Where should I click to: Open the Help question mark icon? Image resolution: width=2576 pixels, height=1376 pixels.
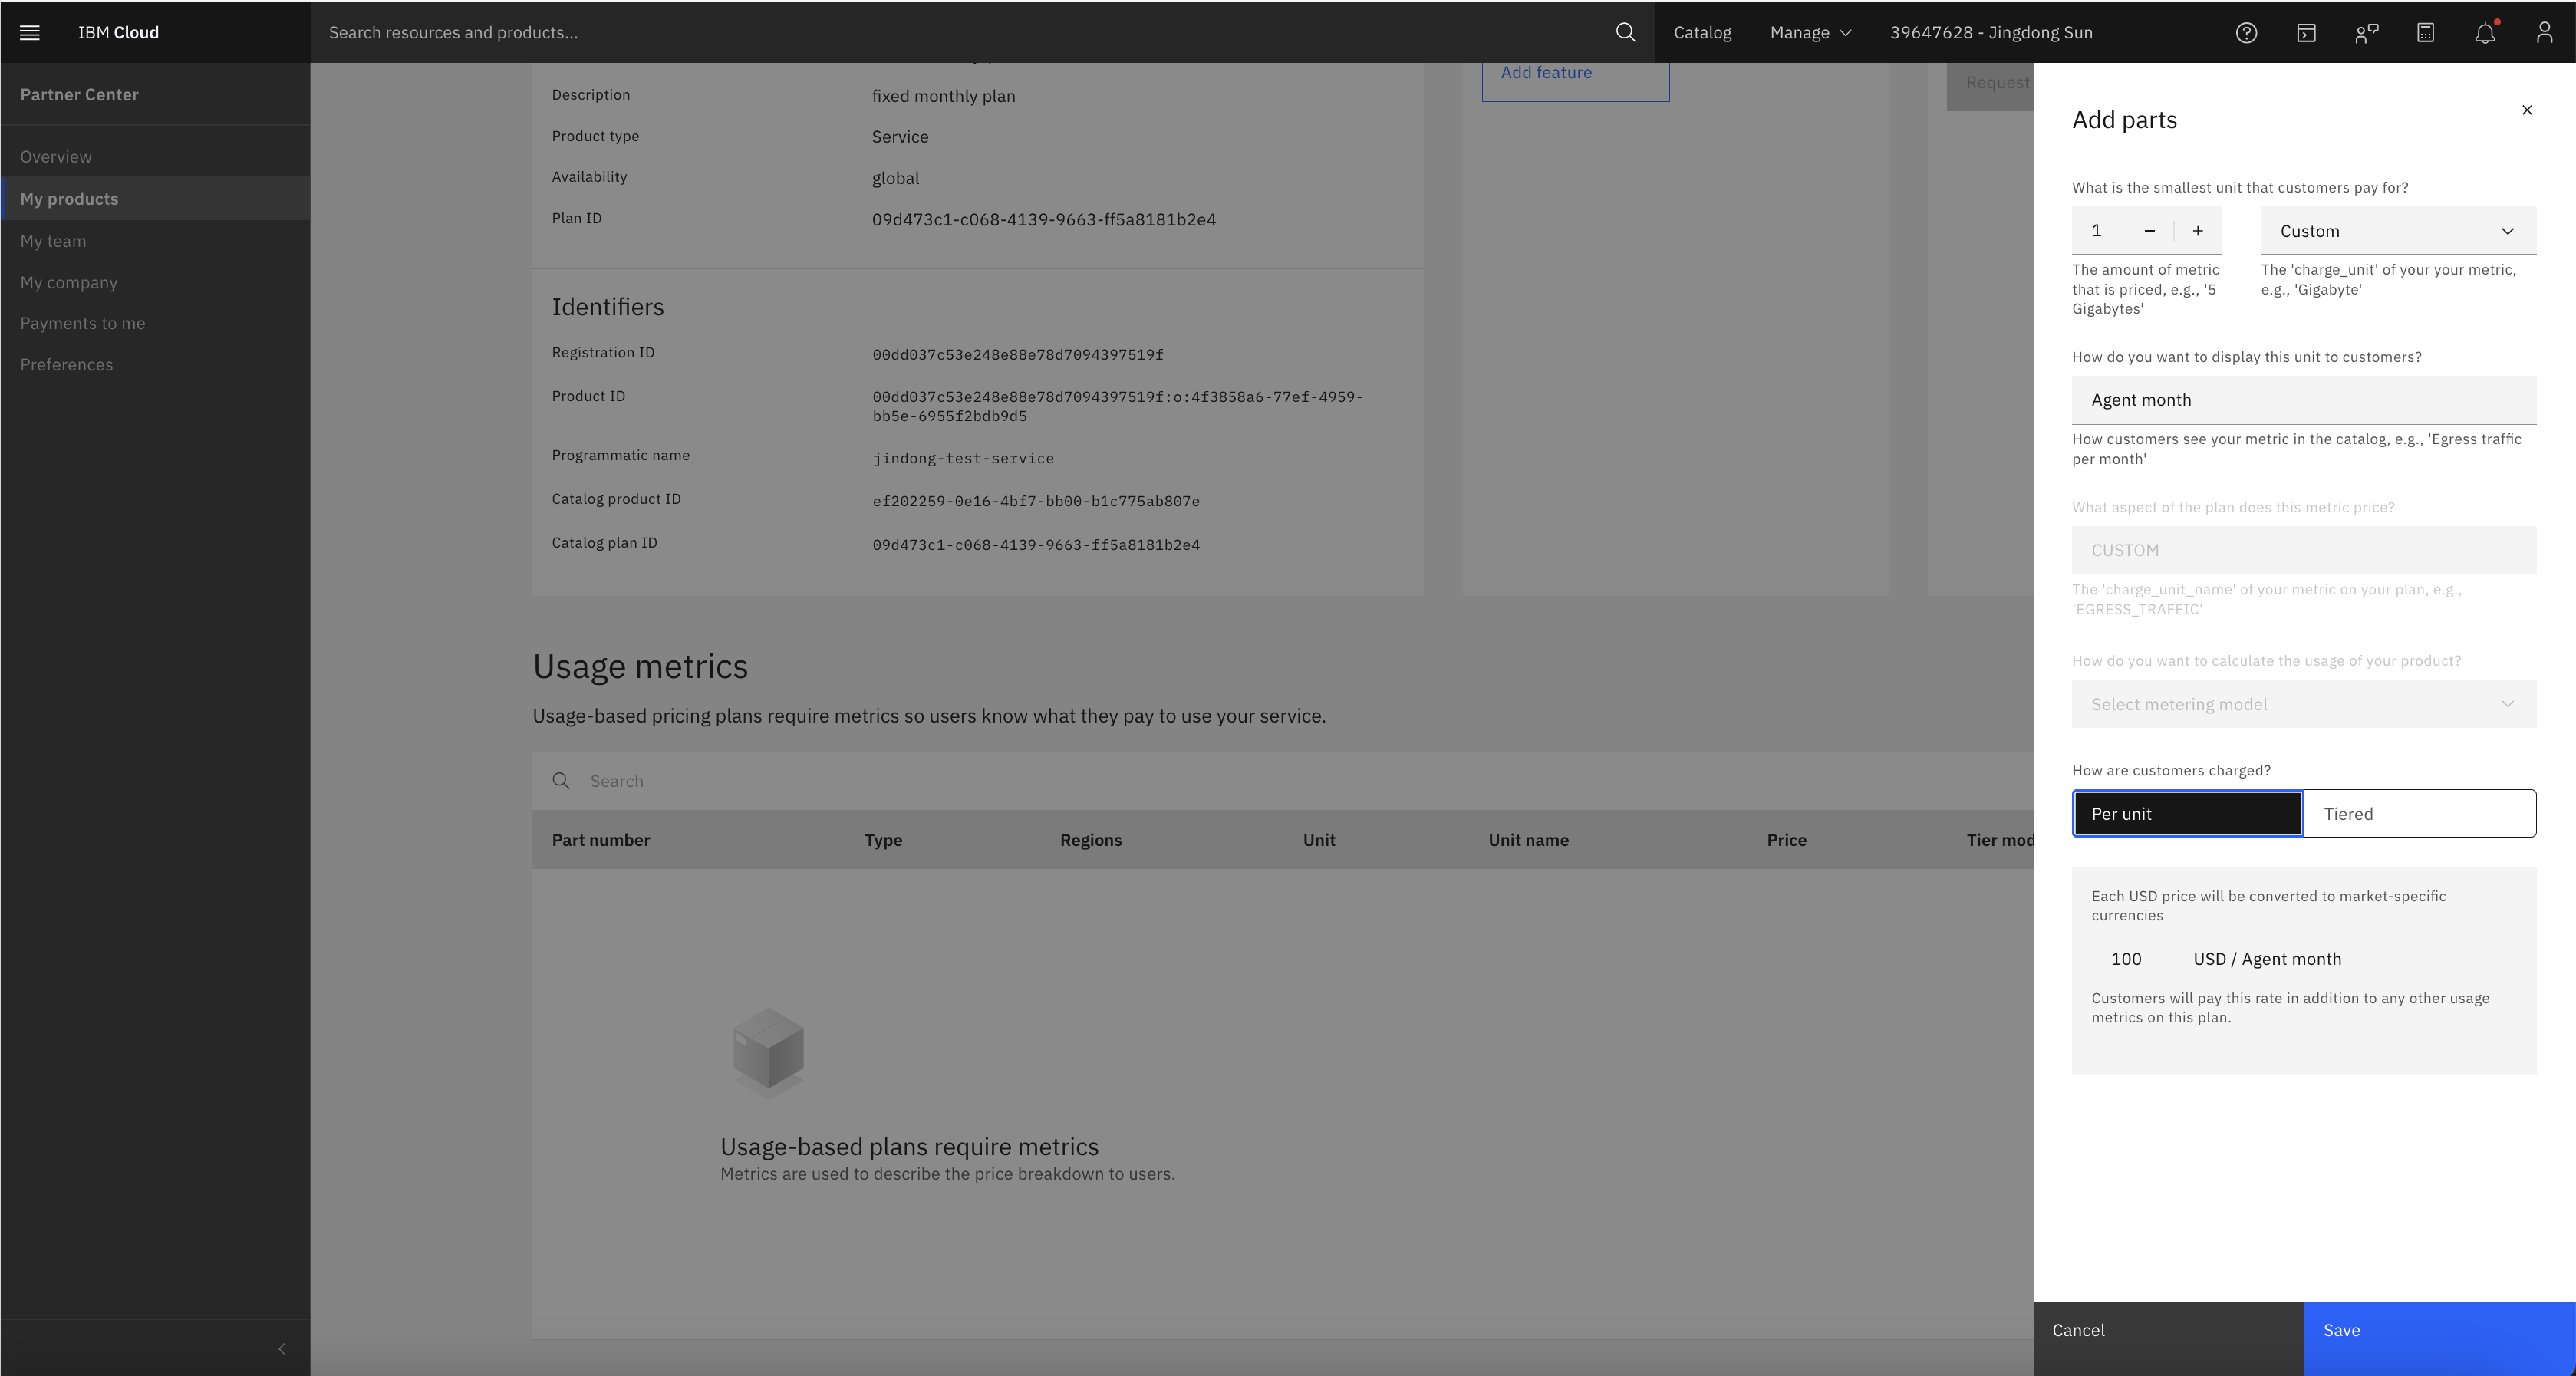pos(2246,32)
